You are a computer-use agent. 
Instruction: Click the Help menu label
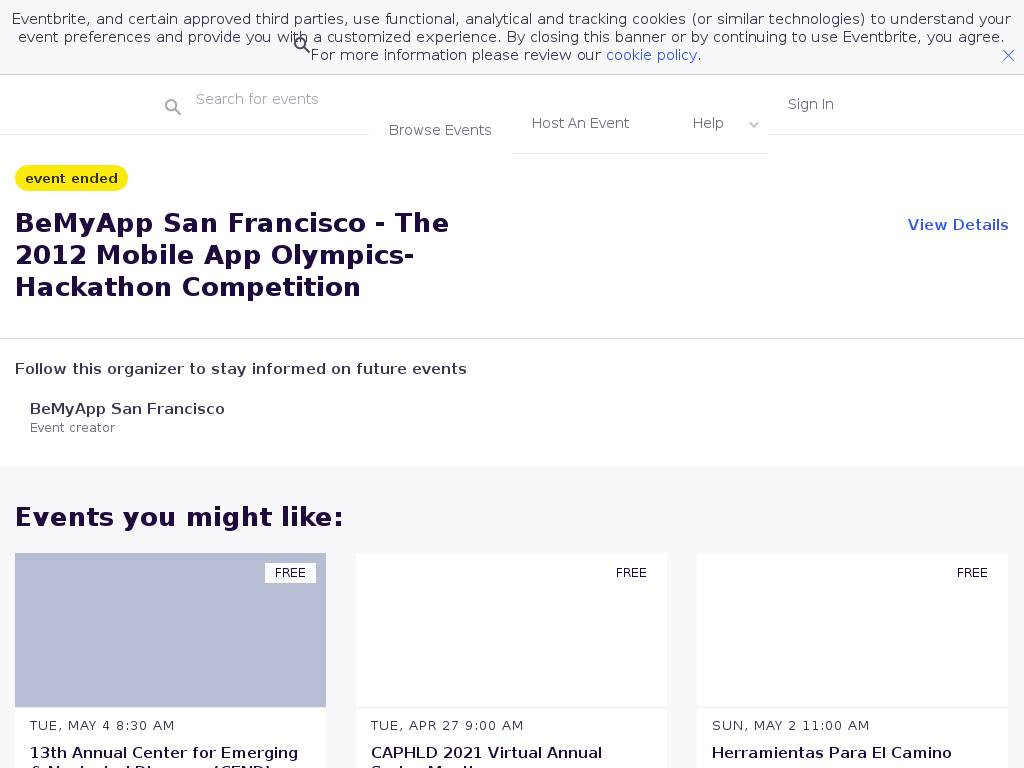[x=708, y=123]
